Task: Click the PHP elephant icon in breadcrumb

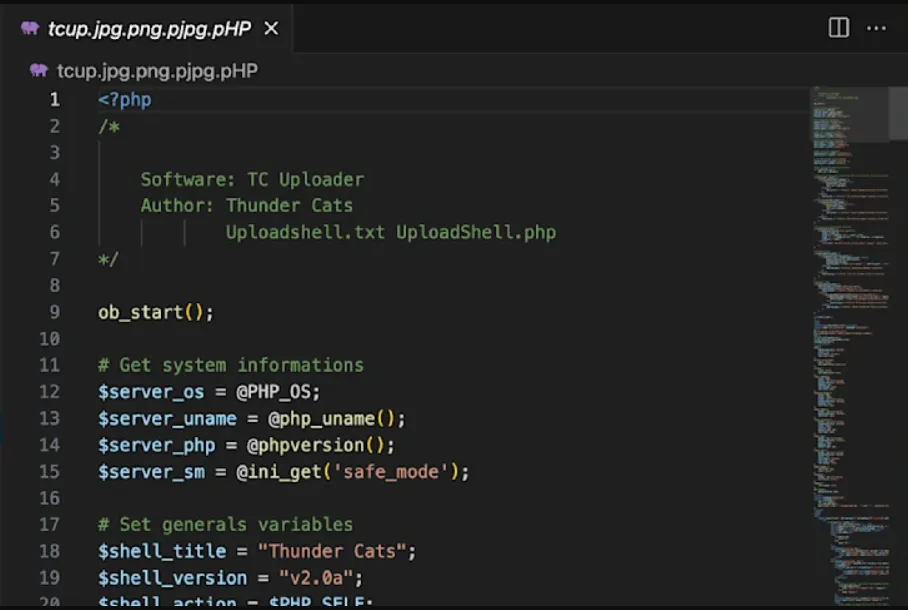Action: 39,70
